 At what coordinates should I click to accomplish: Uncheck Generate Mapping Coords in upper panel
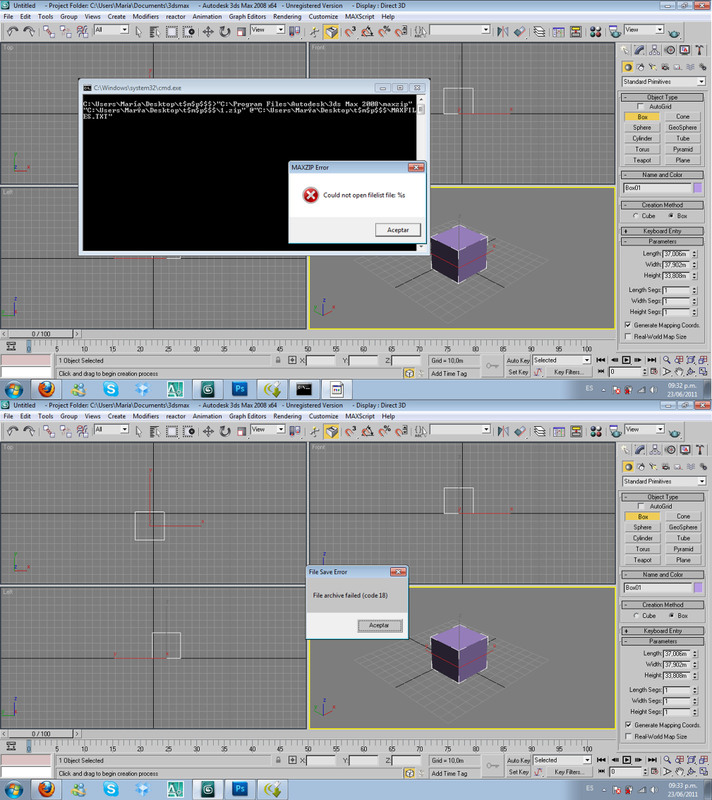(628, 325)
